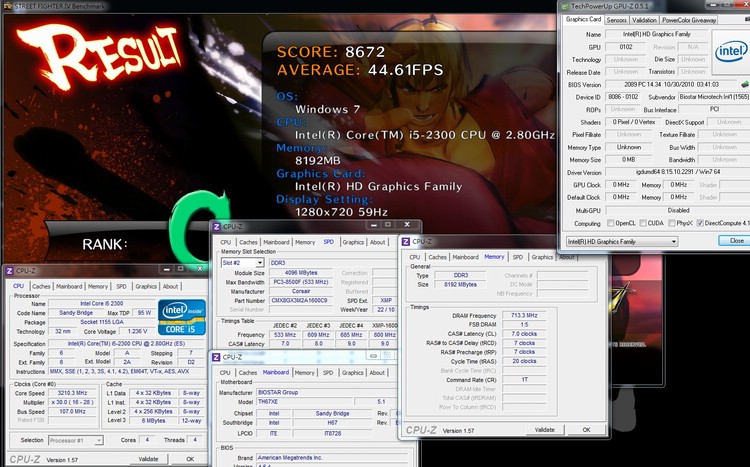
Task: Click the CAS# Latency value '7.0 clocks'
Action: point(524,334)
